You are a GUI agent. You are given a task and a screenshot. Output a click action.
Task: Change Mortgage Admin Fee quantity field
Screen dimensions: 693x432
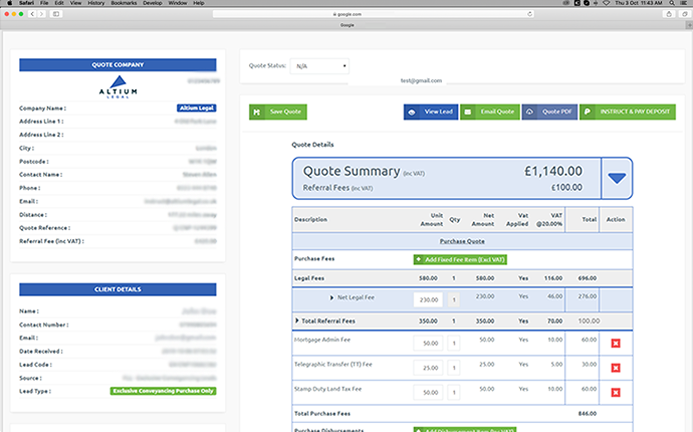pos(453,343)
